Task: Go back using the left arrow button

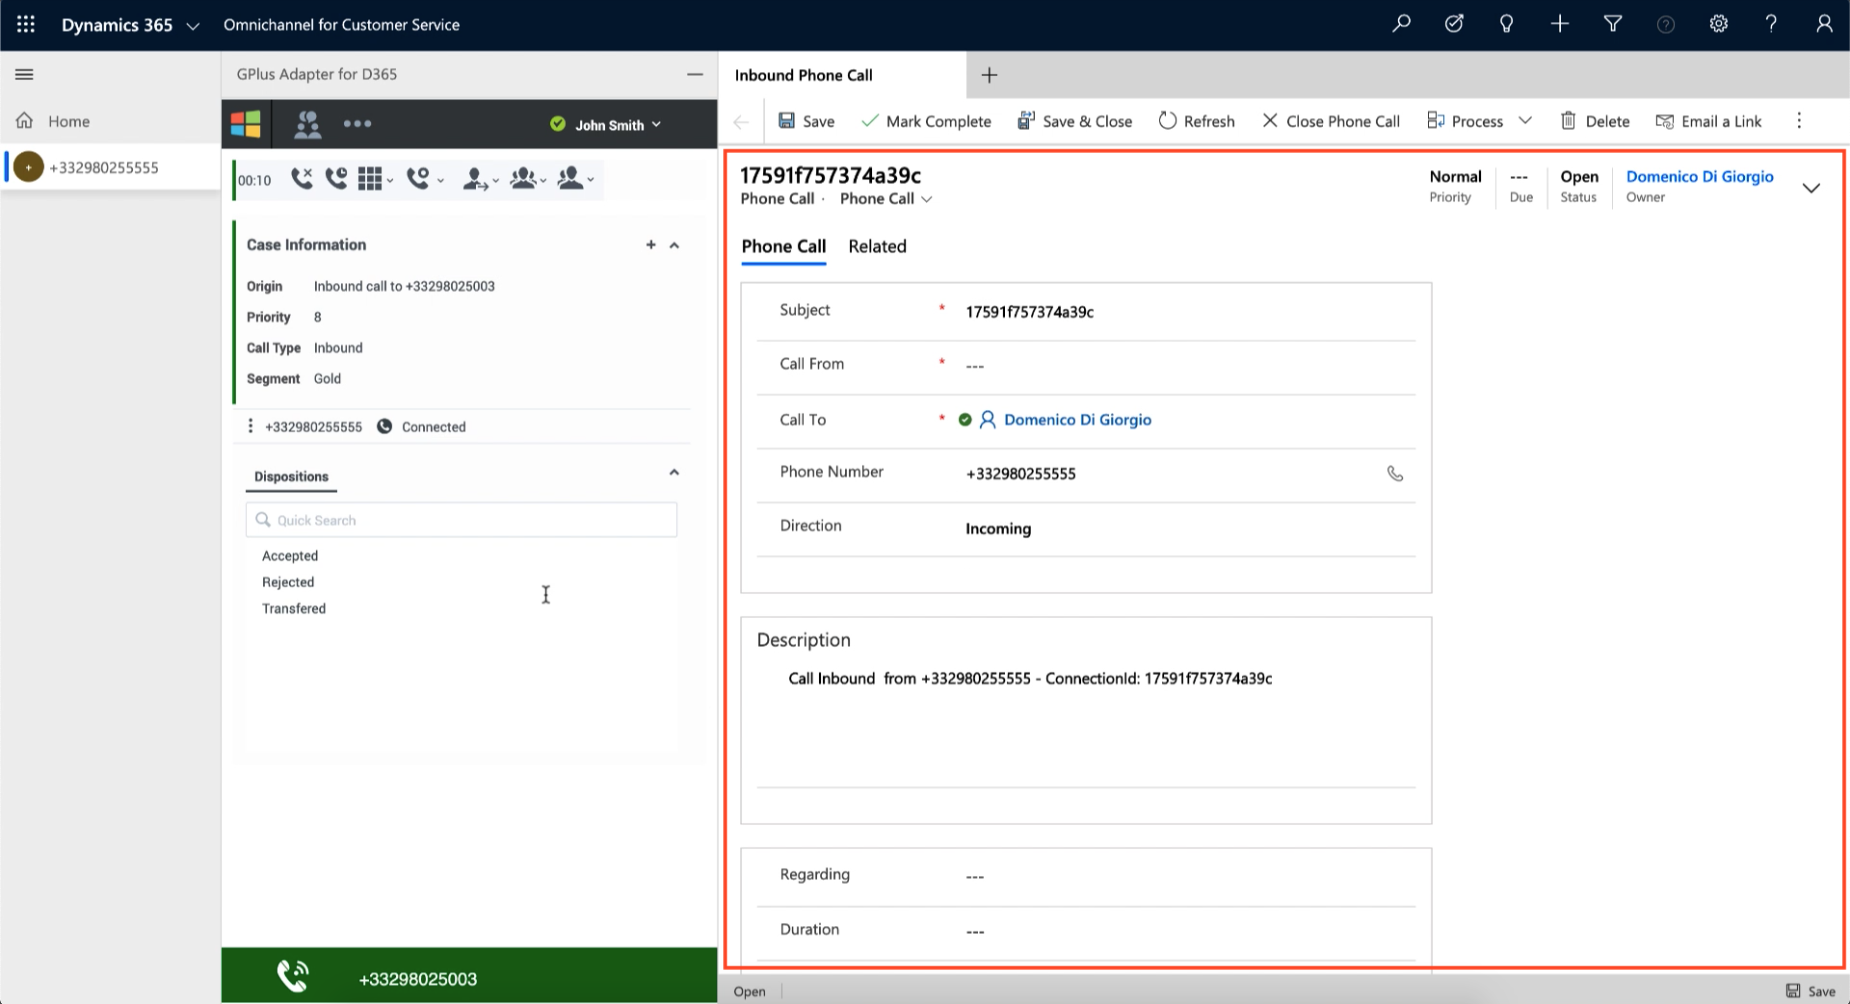Action: coord(741,122)
